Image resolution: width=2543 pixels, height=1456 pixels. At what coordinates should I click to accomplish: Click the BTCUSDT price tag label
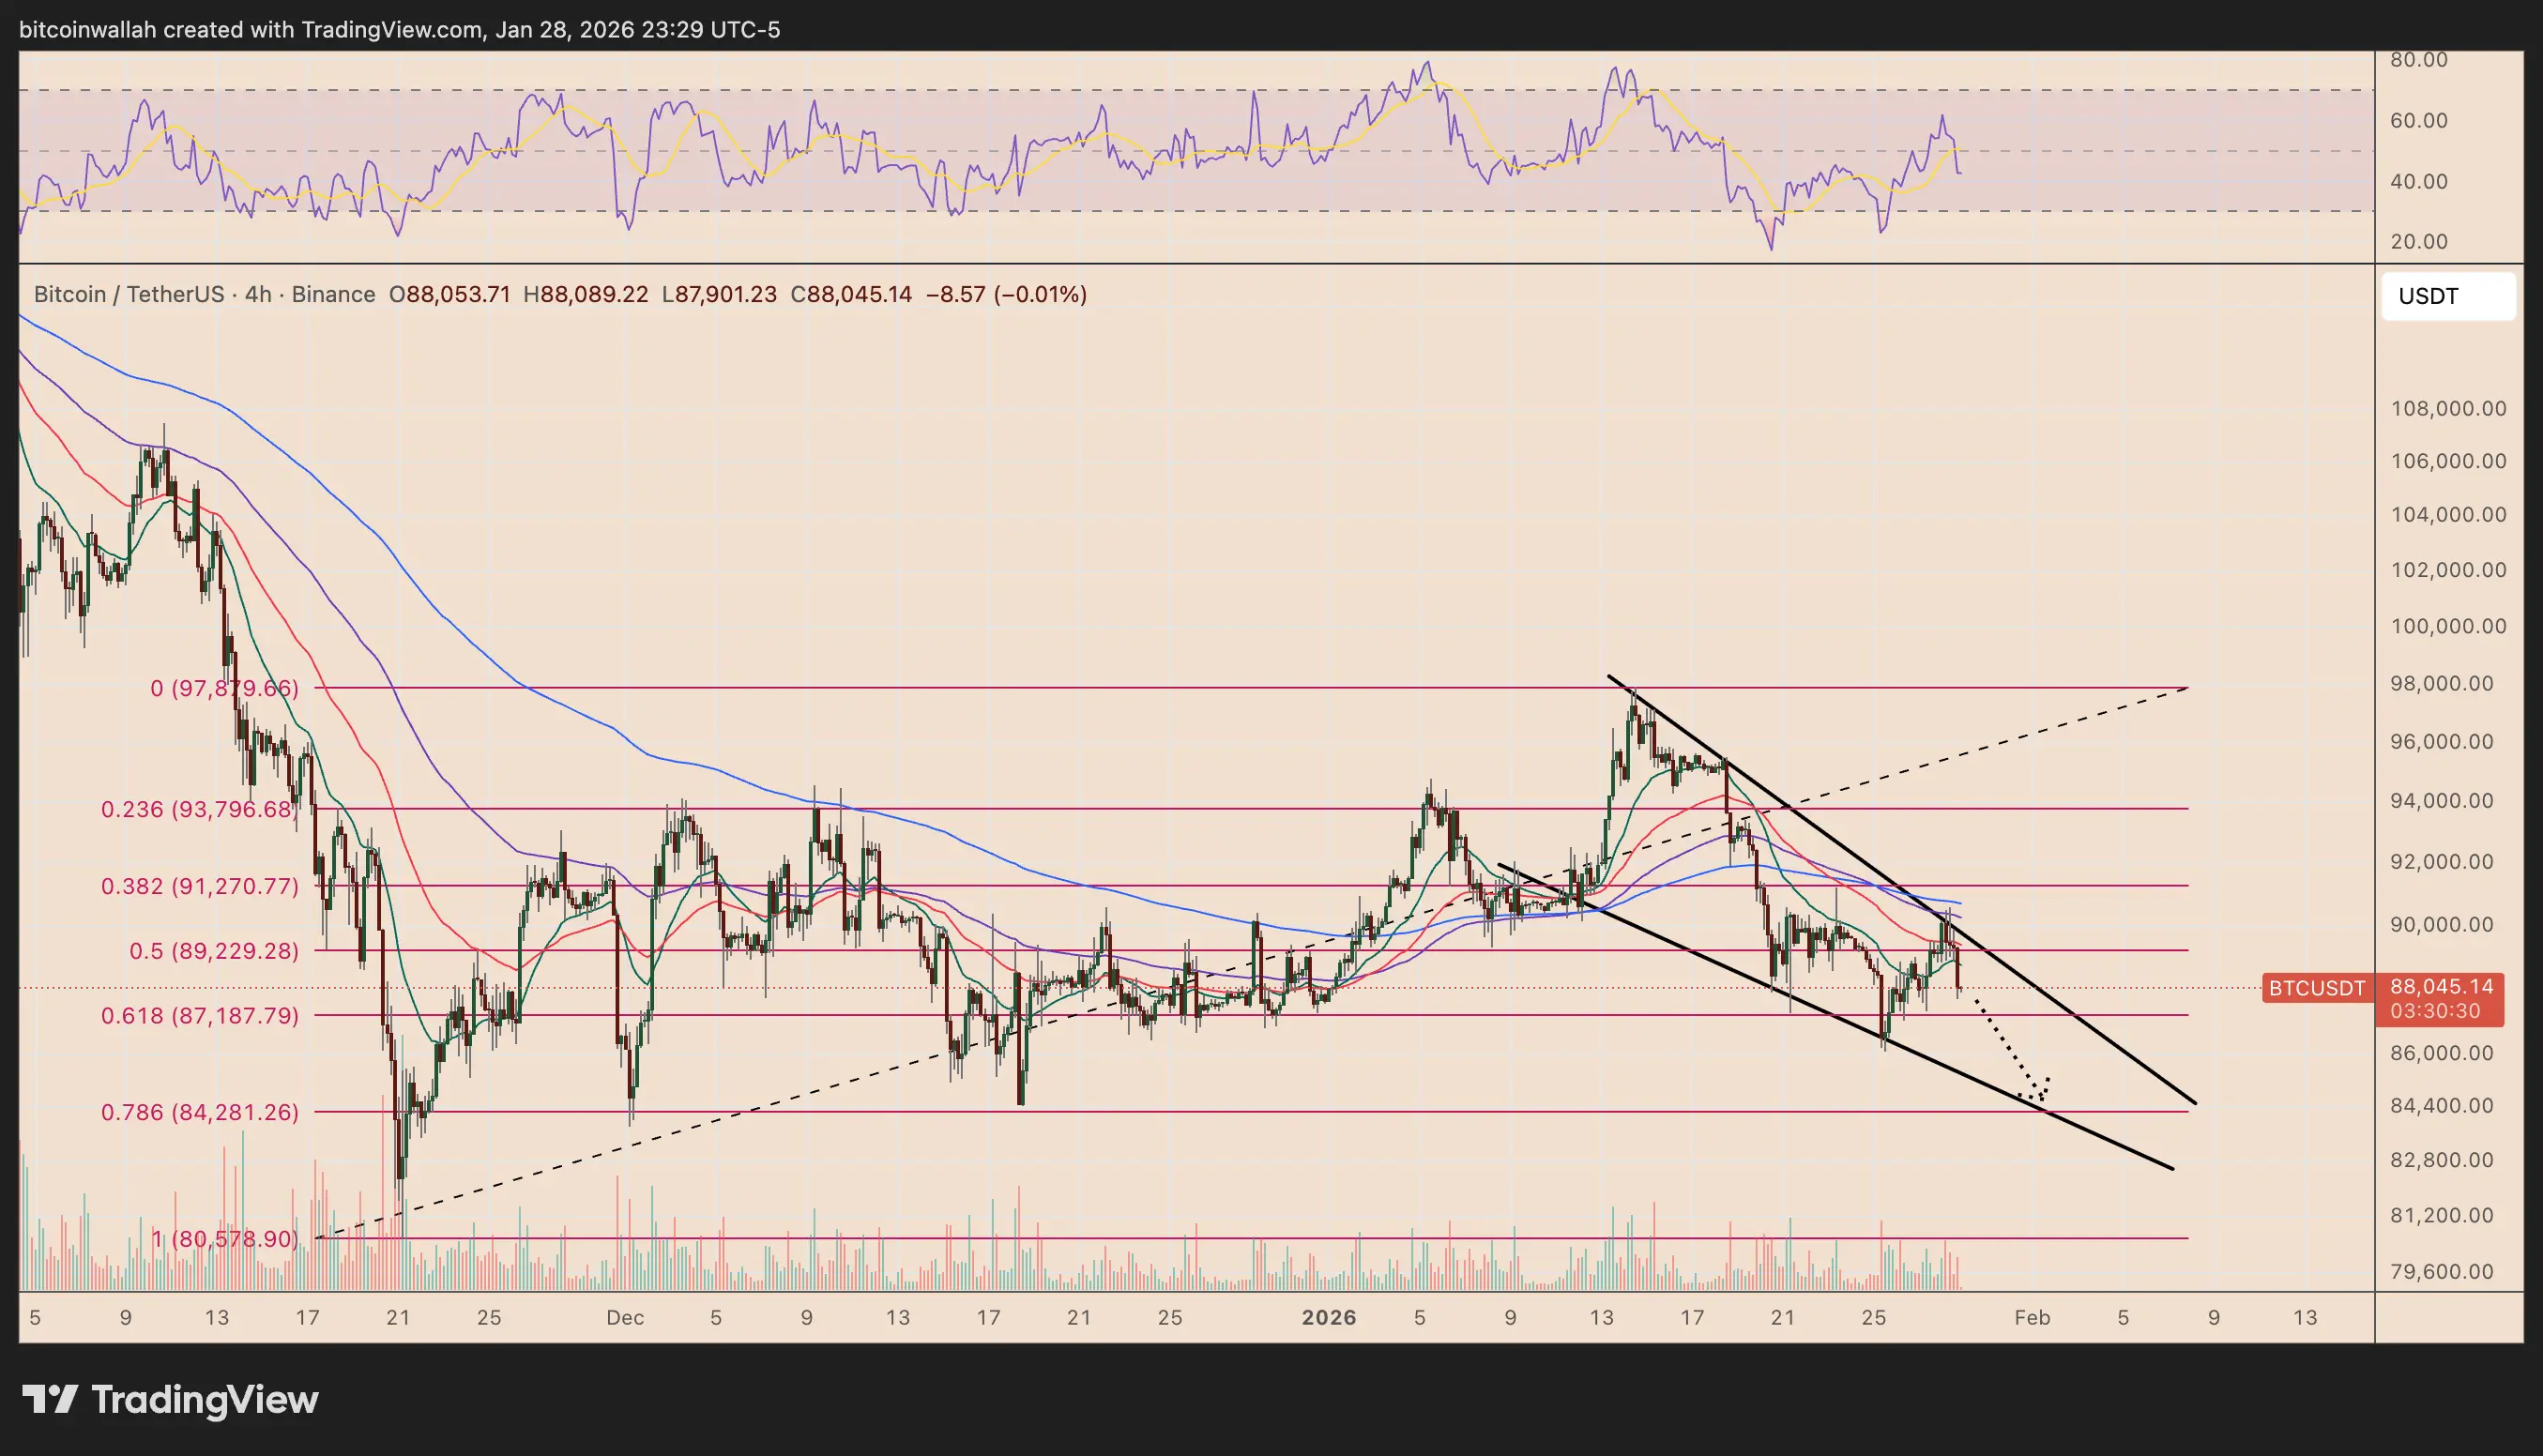tap(2316, 989)
